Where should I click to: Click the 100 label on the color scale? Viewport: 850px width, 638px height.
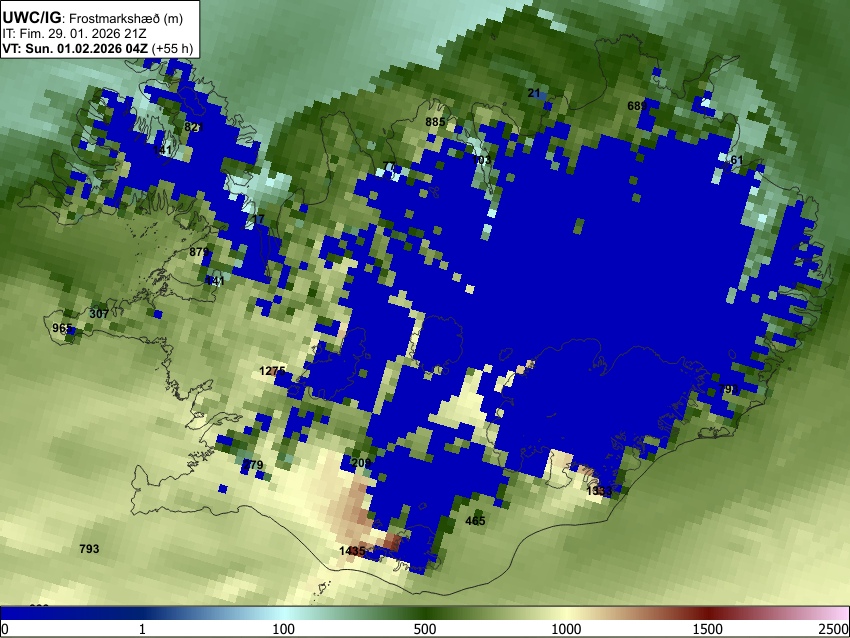tap(283, 629)
